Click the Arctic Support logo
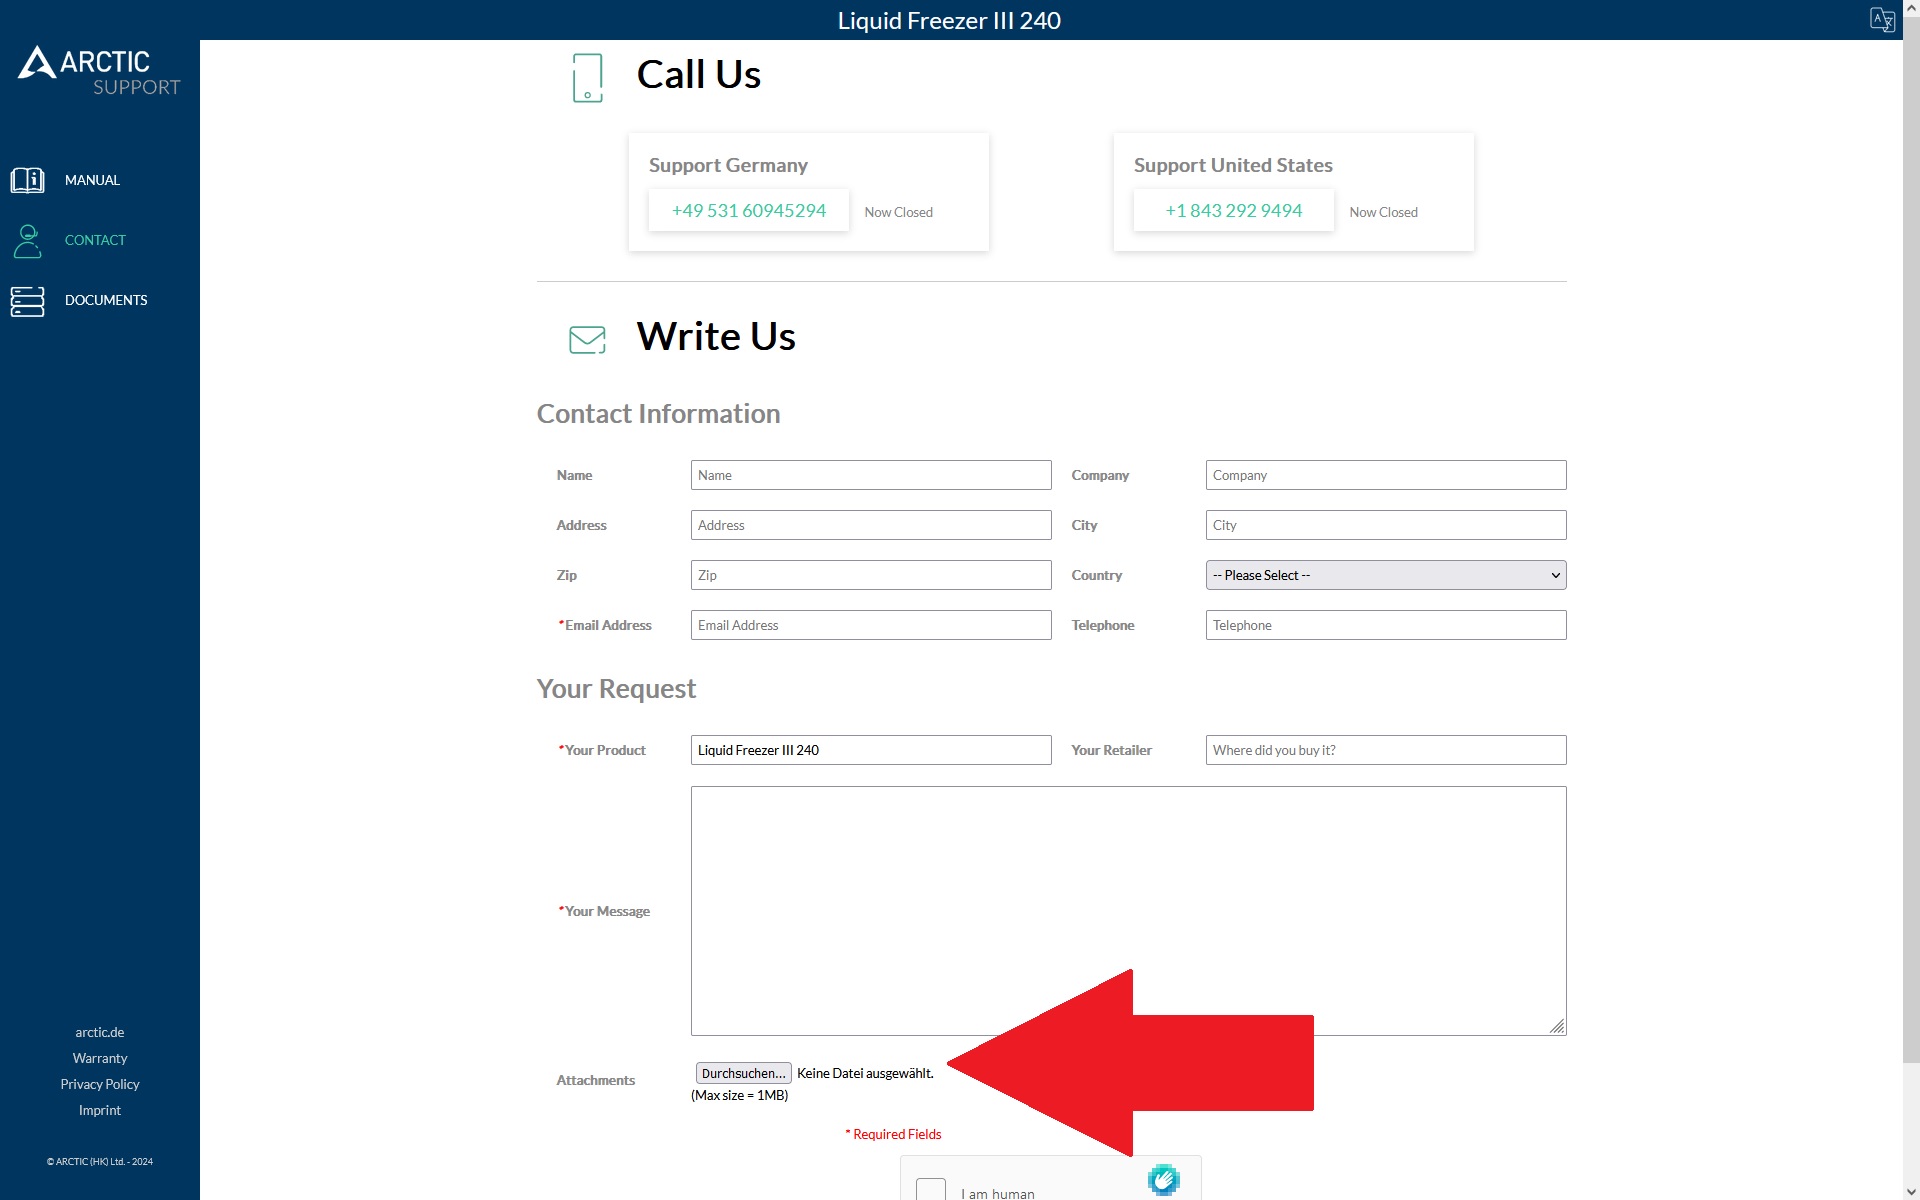 [99, 71]
